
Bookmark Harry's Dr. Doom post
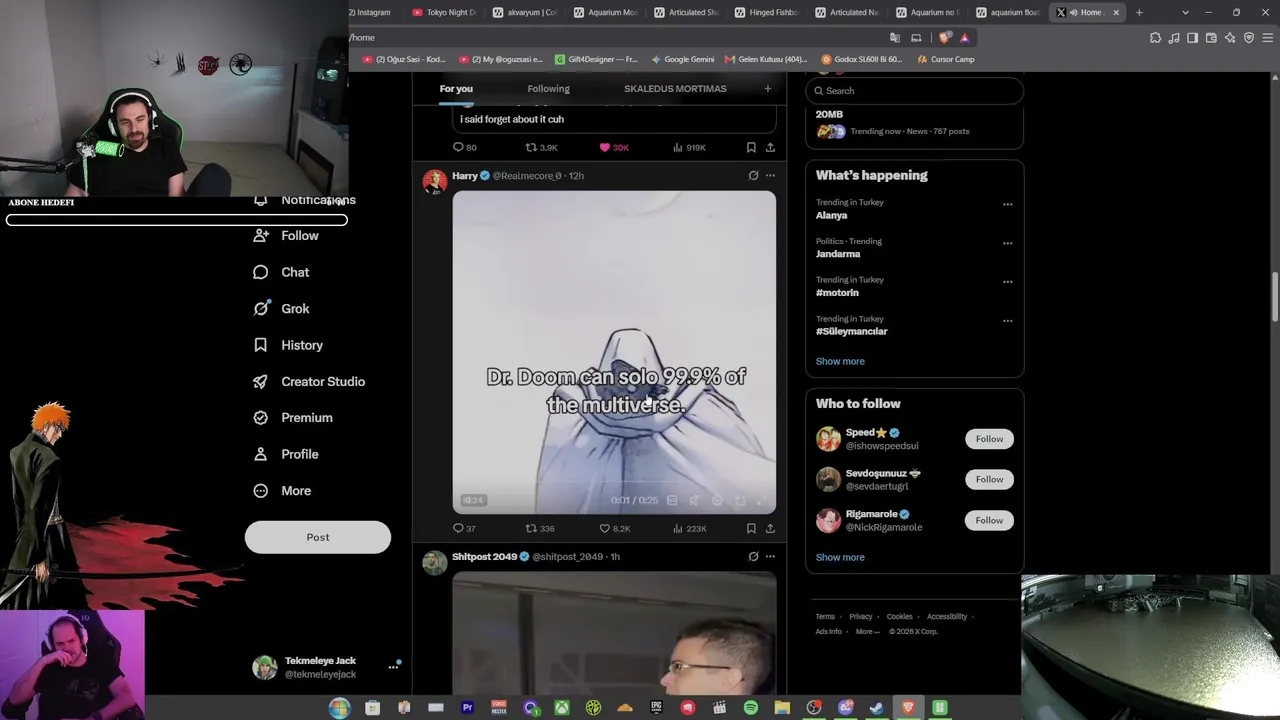(751, 528)
